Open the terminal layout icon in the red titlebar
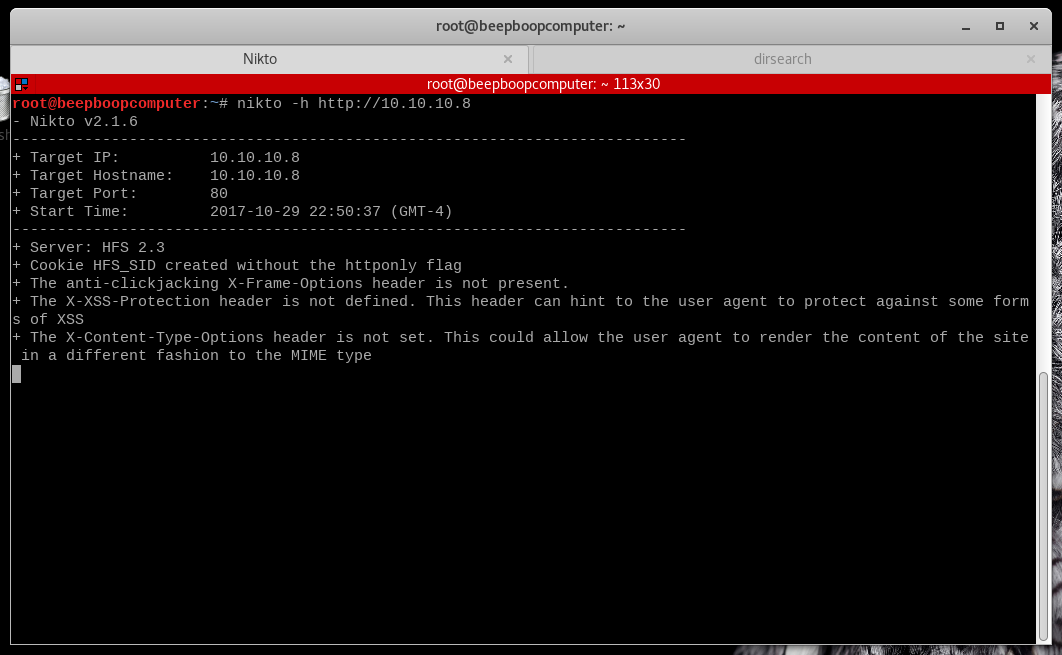Viewport: 1062px width, 655px height. pos(21,84)
